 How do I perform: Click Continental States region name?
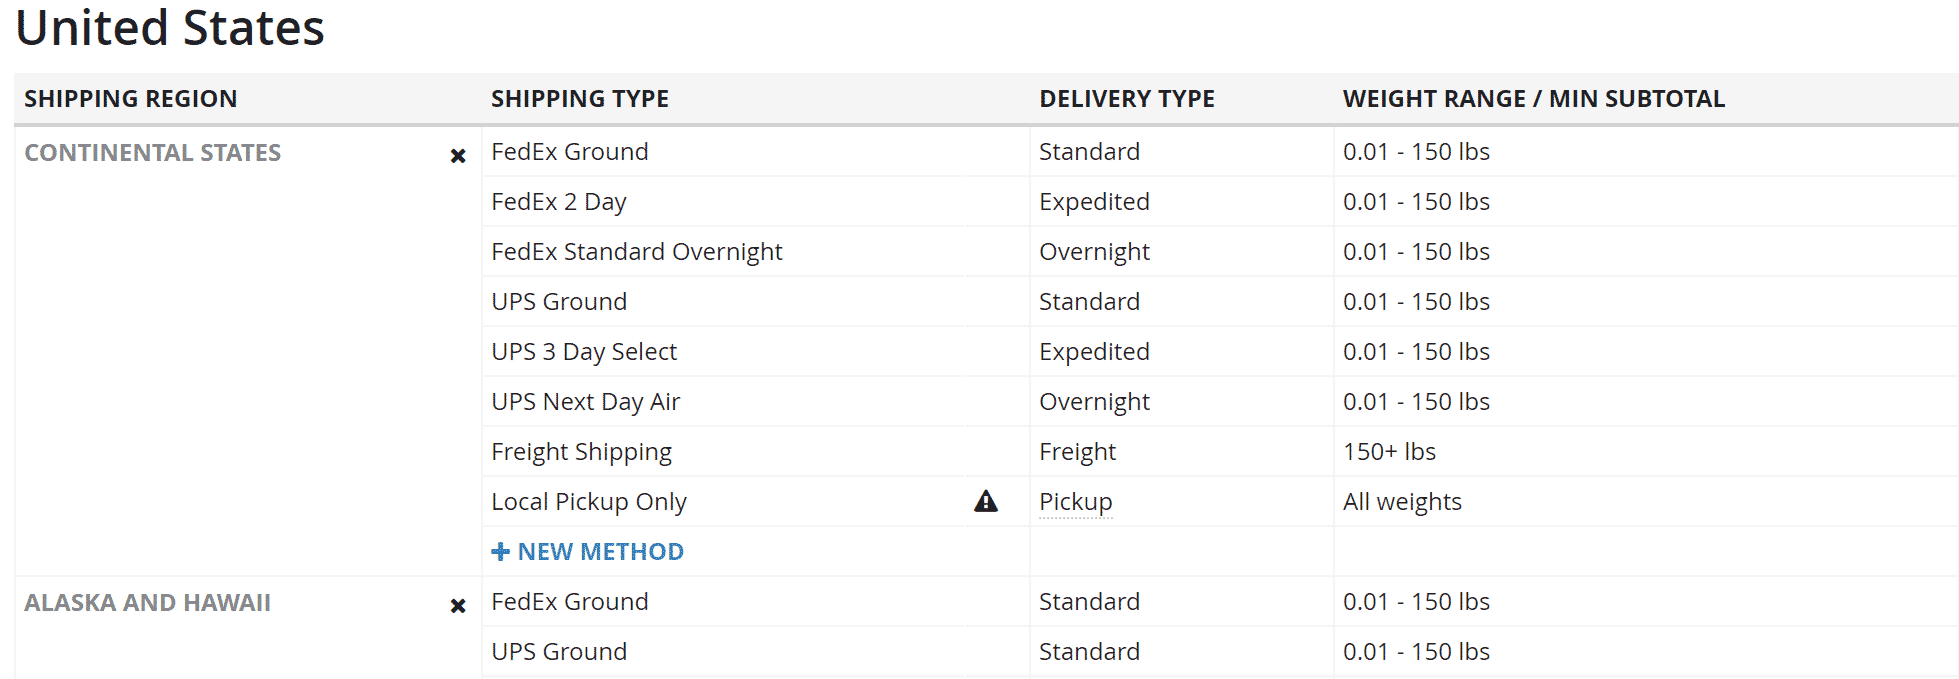(x=152, y=153)
